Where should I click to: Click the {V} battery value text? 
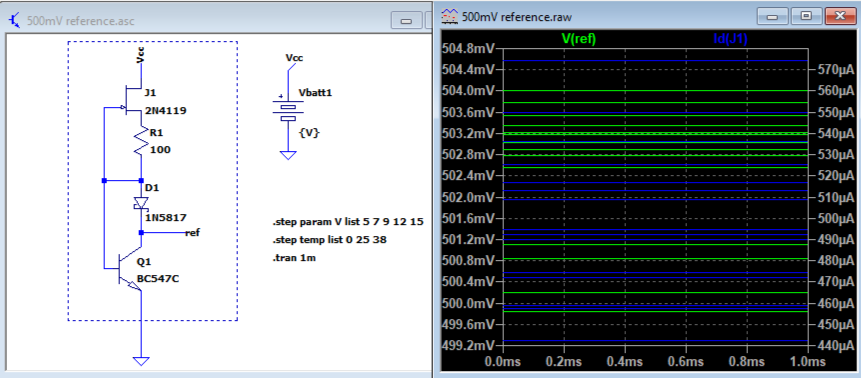(309, 133)
